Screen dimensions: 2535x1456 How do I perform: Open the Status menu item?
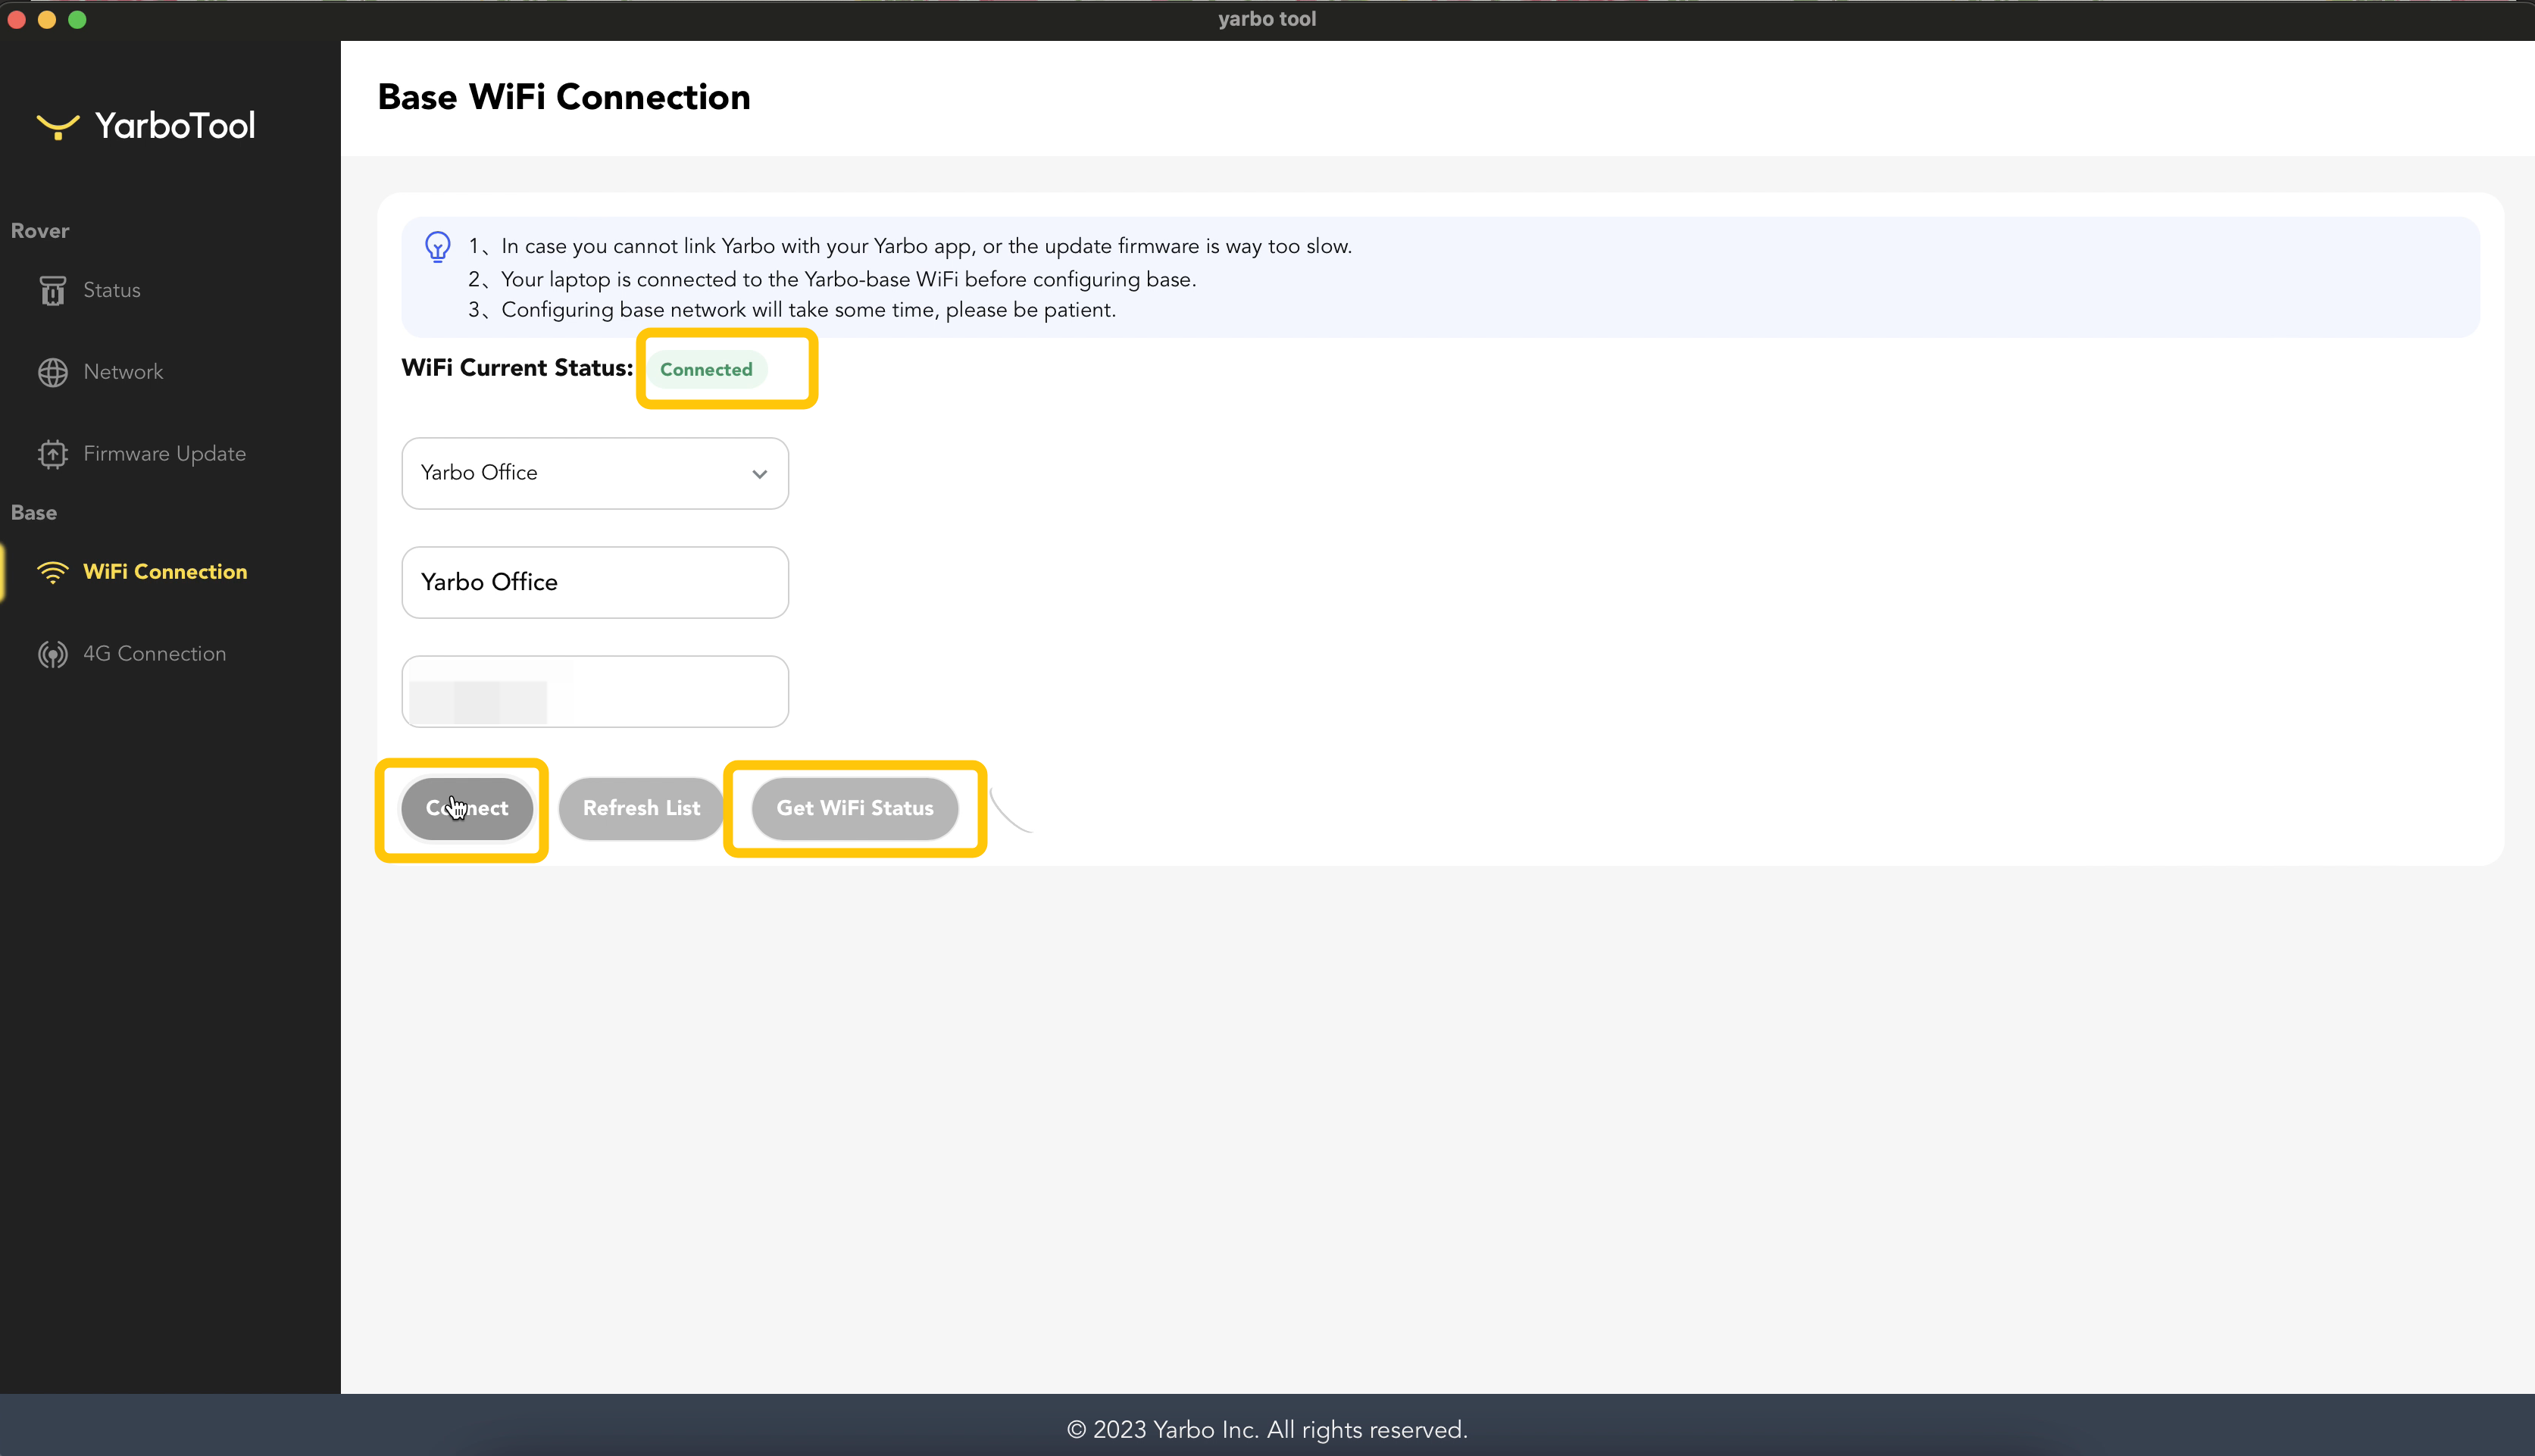pyautogui.click(x=112, y=290)
